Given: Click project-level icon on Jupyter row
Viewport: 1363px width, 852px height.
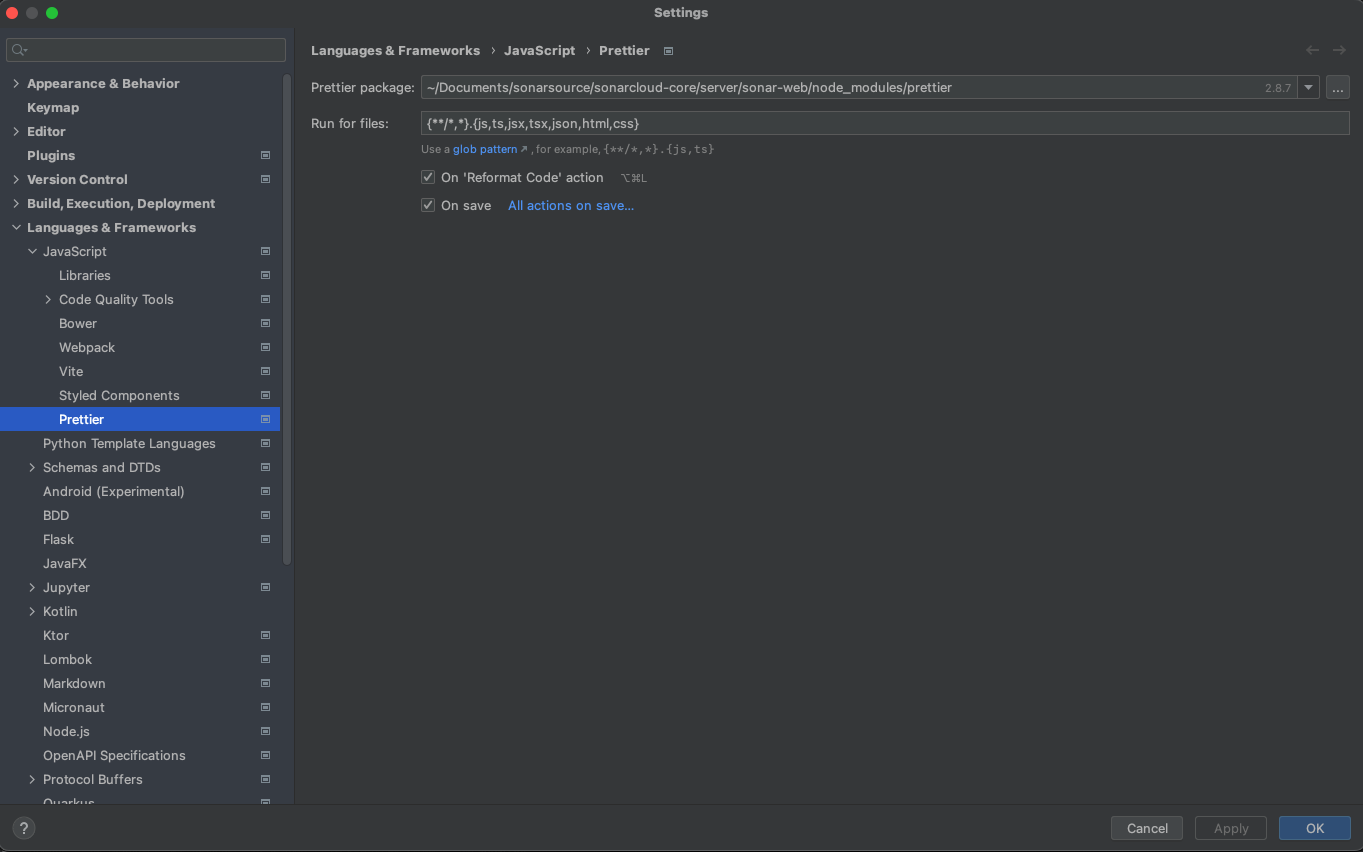Looking at the screenshot, I should (265, 587).
